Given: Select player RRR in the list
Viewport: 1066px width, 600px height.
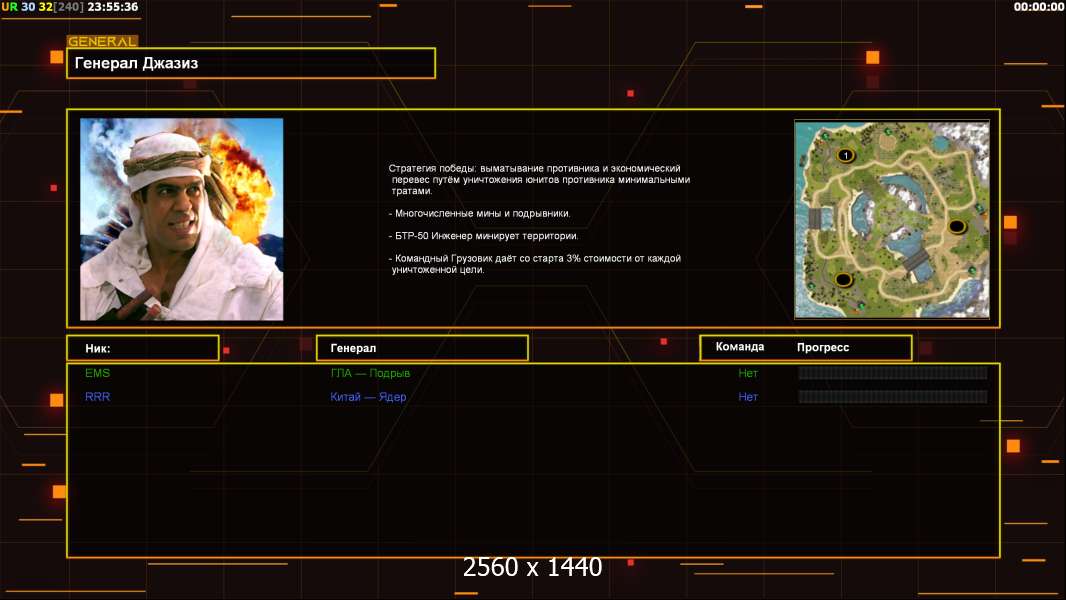Looking at the screenshot, I should 98,397.
